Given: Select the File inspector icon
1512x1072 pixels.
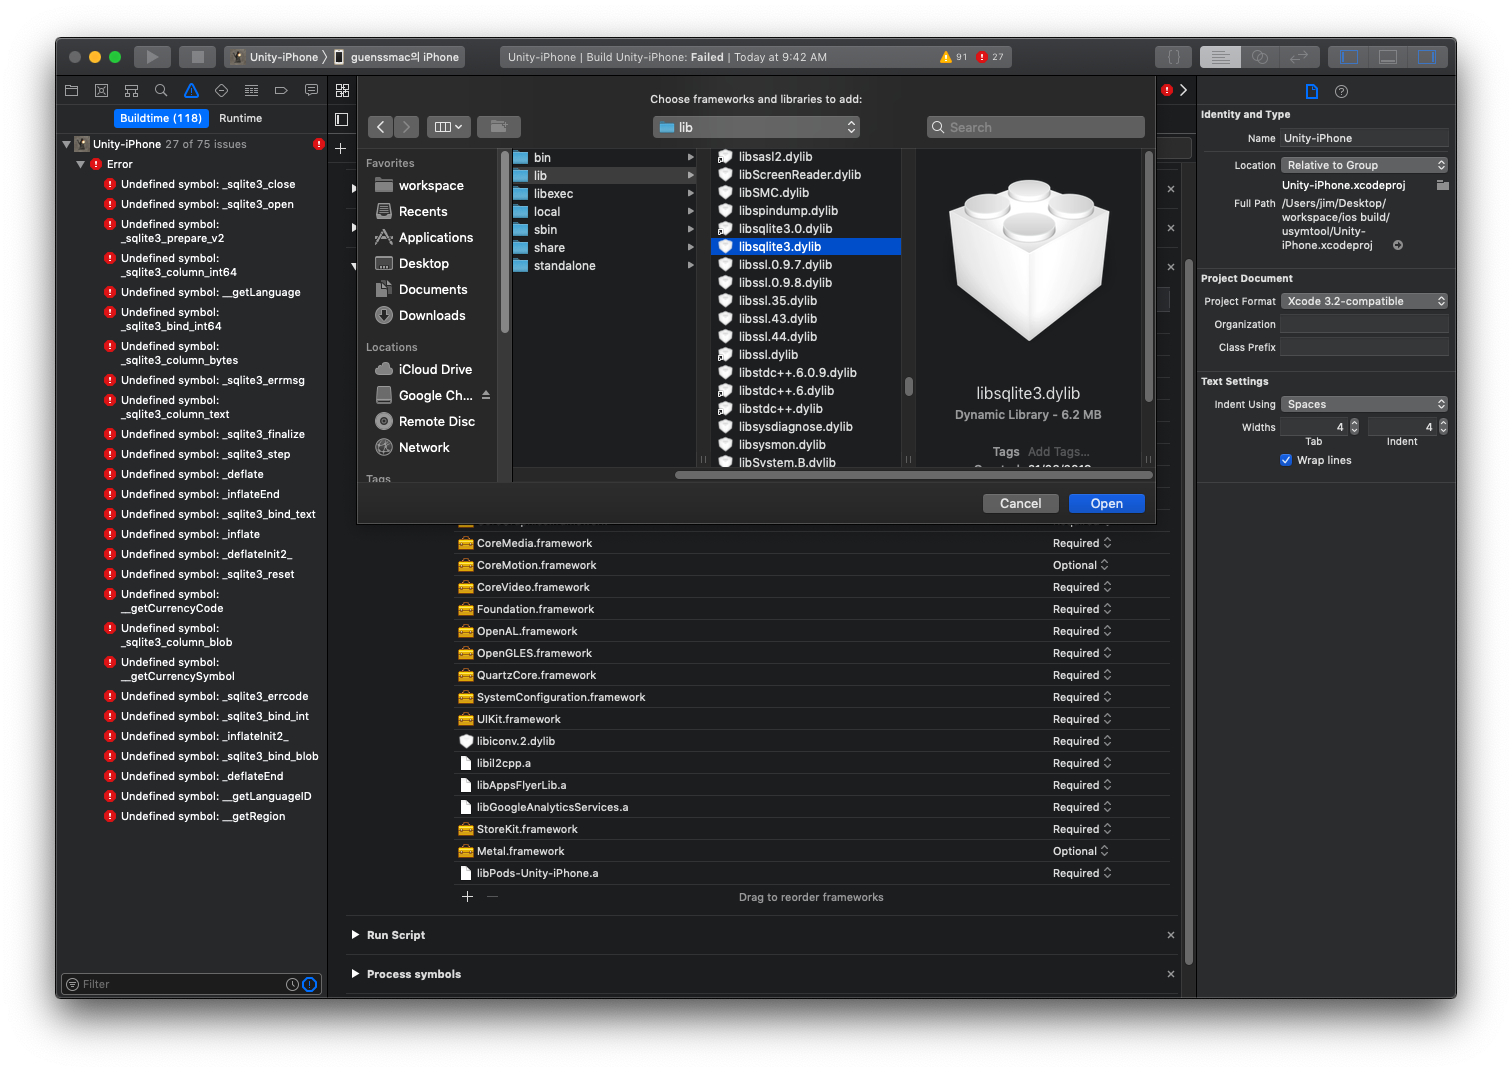Looking at the screenshot, I should coord(1312,91).
